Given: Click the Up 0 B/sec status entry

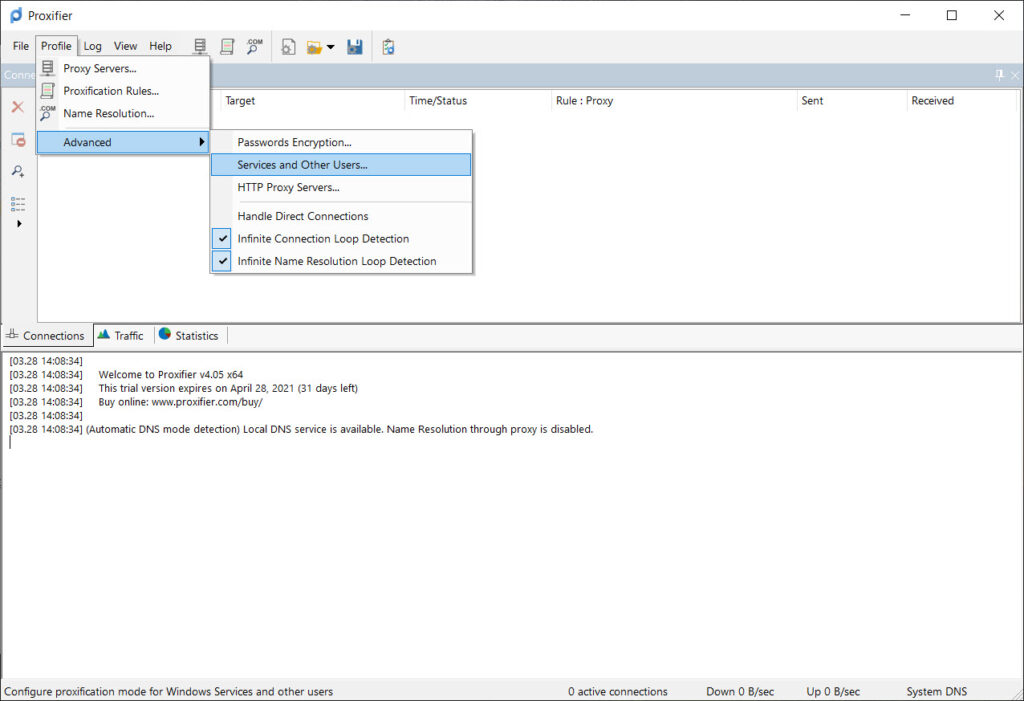Looking at the screenshot, I should [x=833, y=691].
